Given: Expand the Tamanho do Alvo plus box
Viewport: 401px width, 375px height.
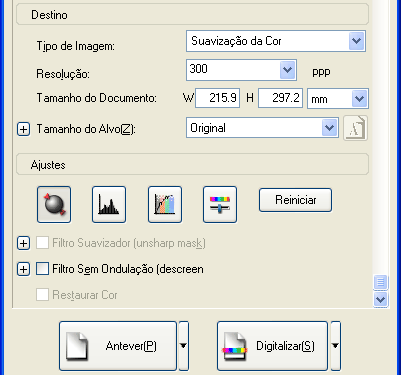Looking at the screenshot, I should (x=23, y=129).
